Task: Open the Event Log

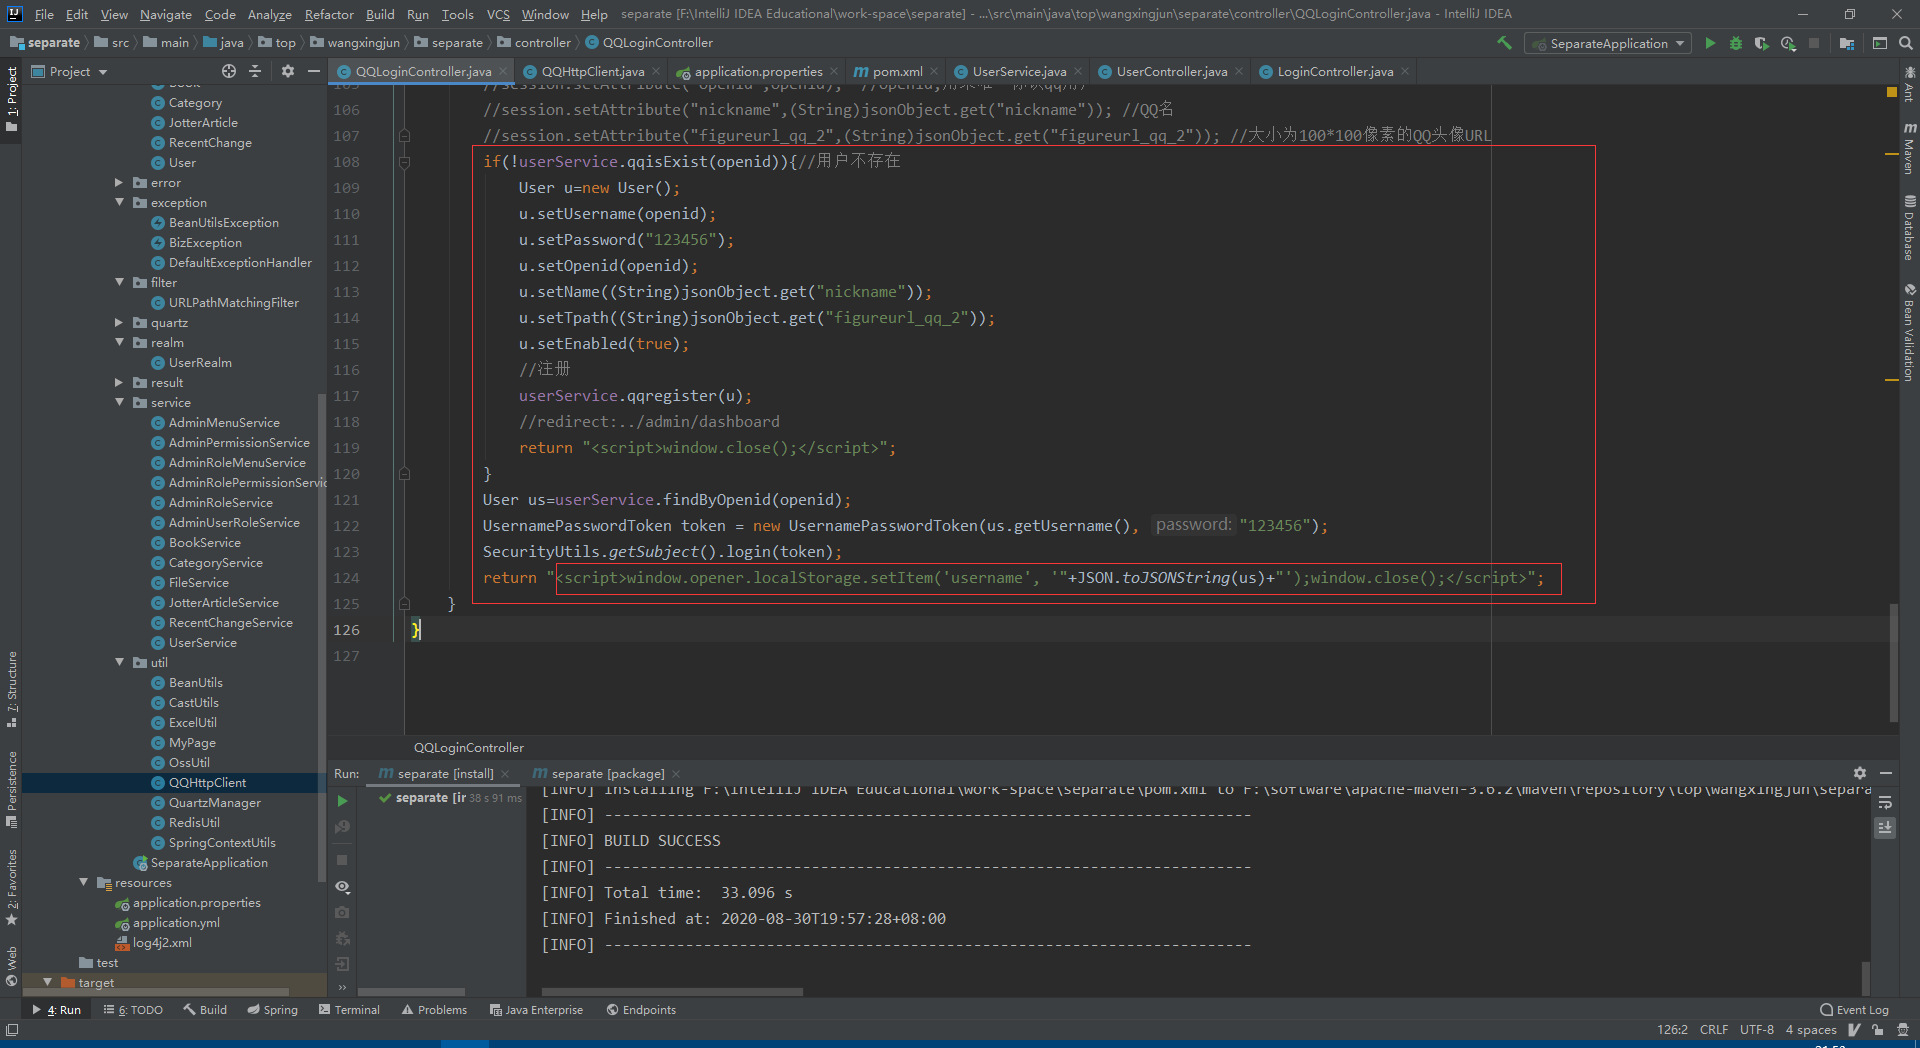Action: (1854, 1010)
